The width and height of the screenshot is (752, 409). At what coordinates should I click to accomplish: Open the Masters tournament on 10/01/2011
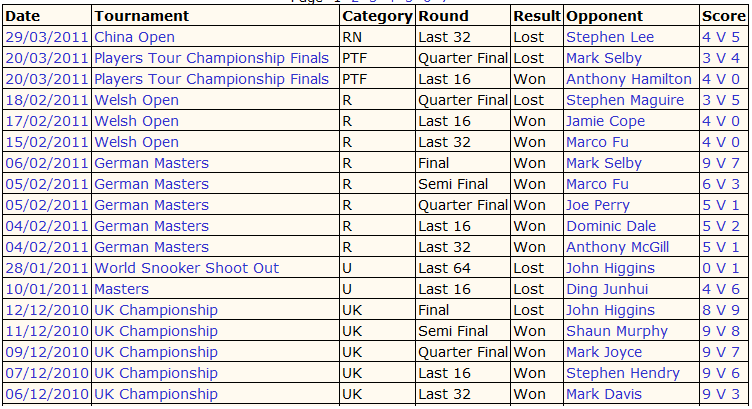121,289
